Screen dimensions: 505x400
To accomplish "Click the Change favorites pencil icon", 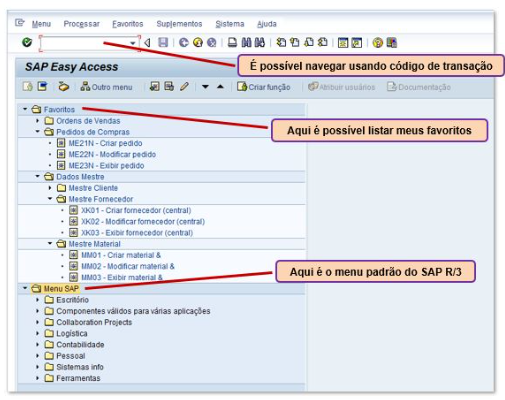I will [184, 87].
